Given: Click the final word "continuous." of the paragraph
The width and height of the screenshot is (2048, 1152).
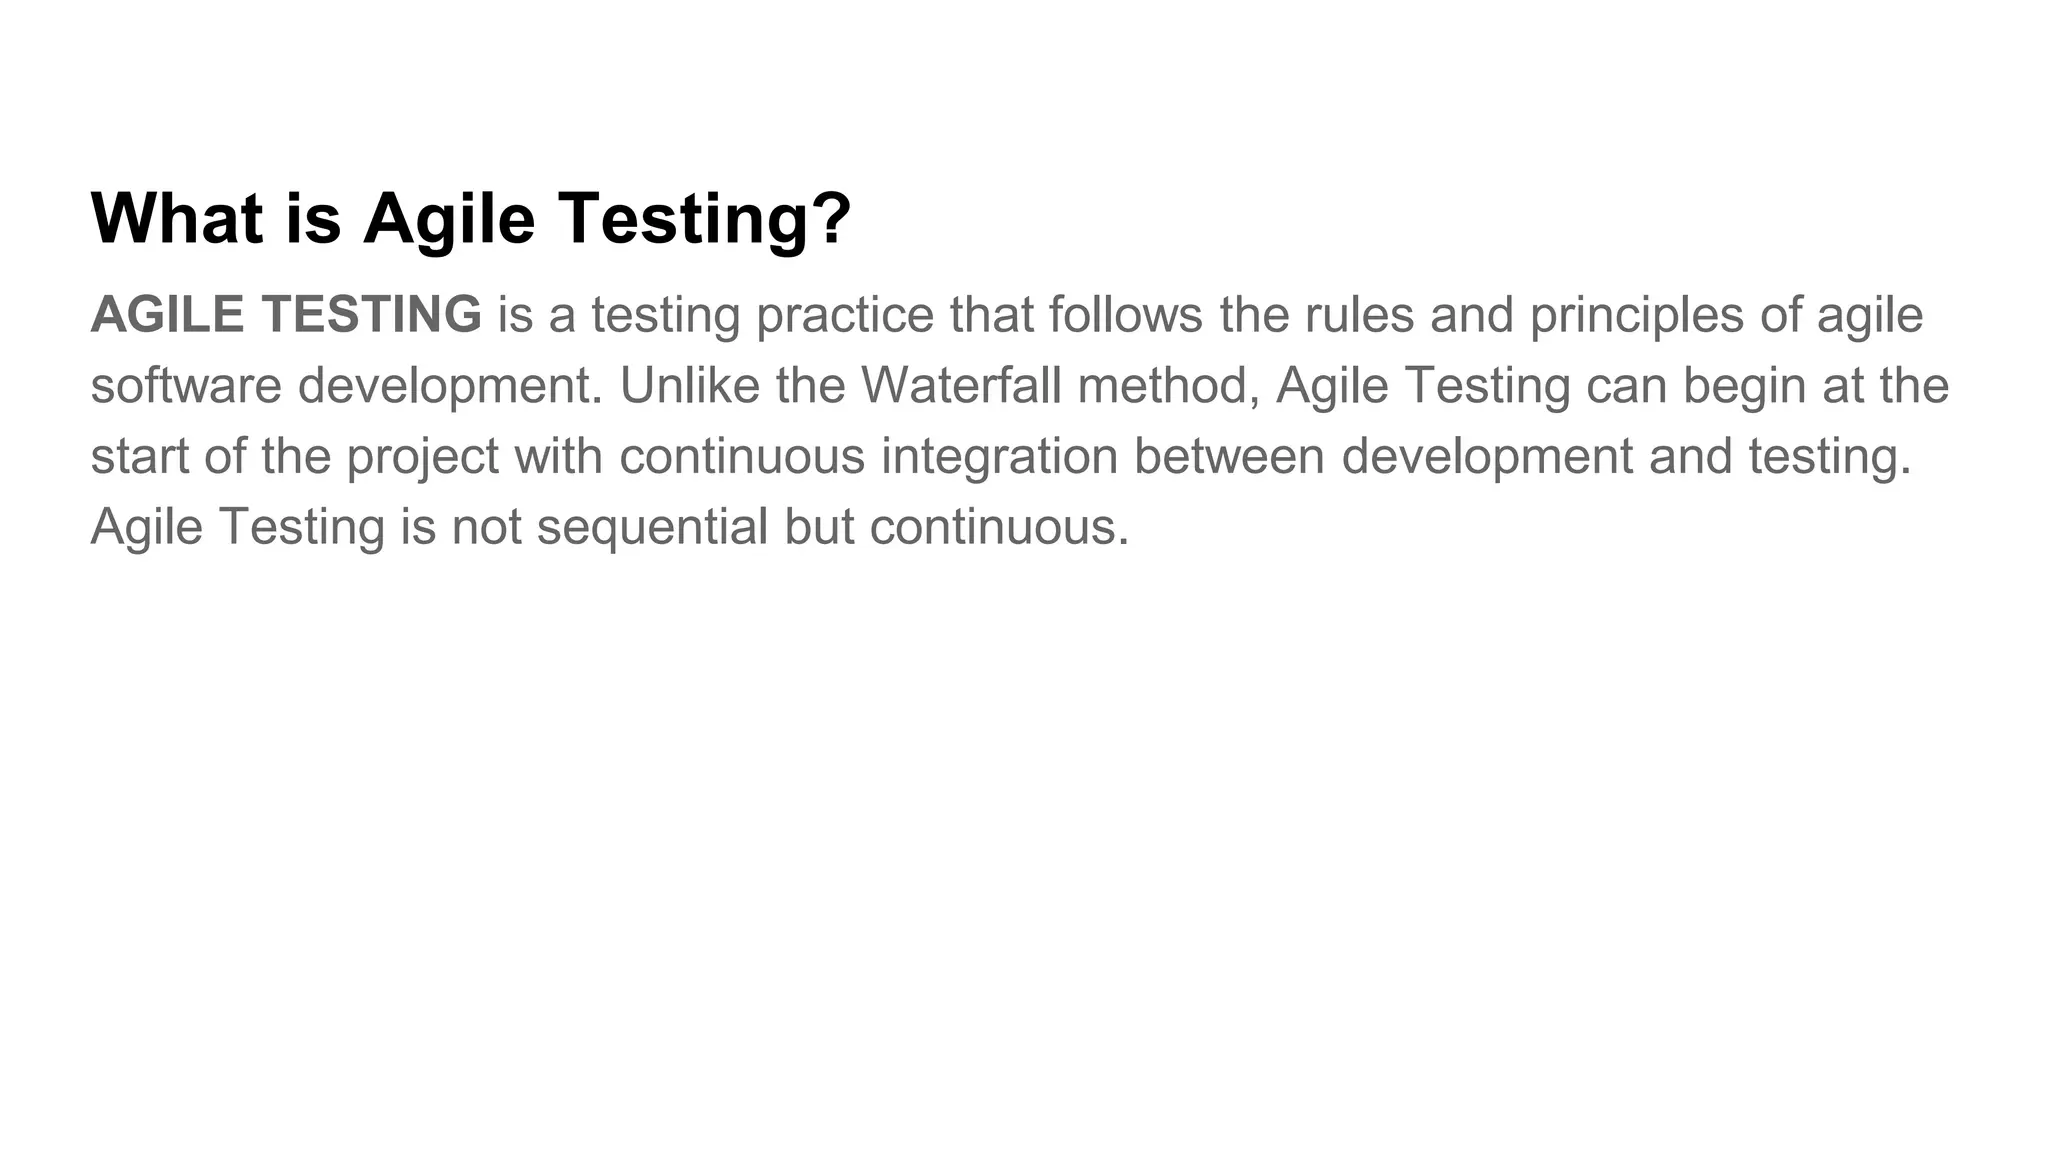Looking at the screenshot, I should click(x=998, y=526).
